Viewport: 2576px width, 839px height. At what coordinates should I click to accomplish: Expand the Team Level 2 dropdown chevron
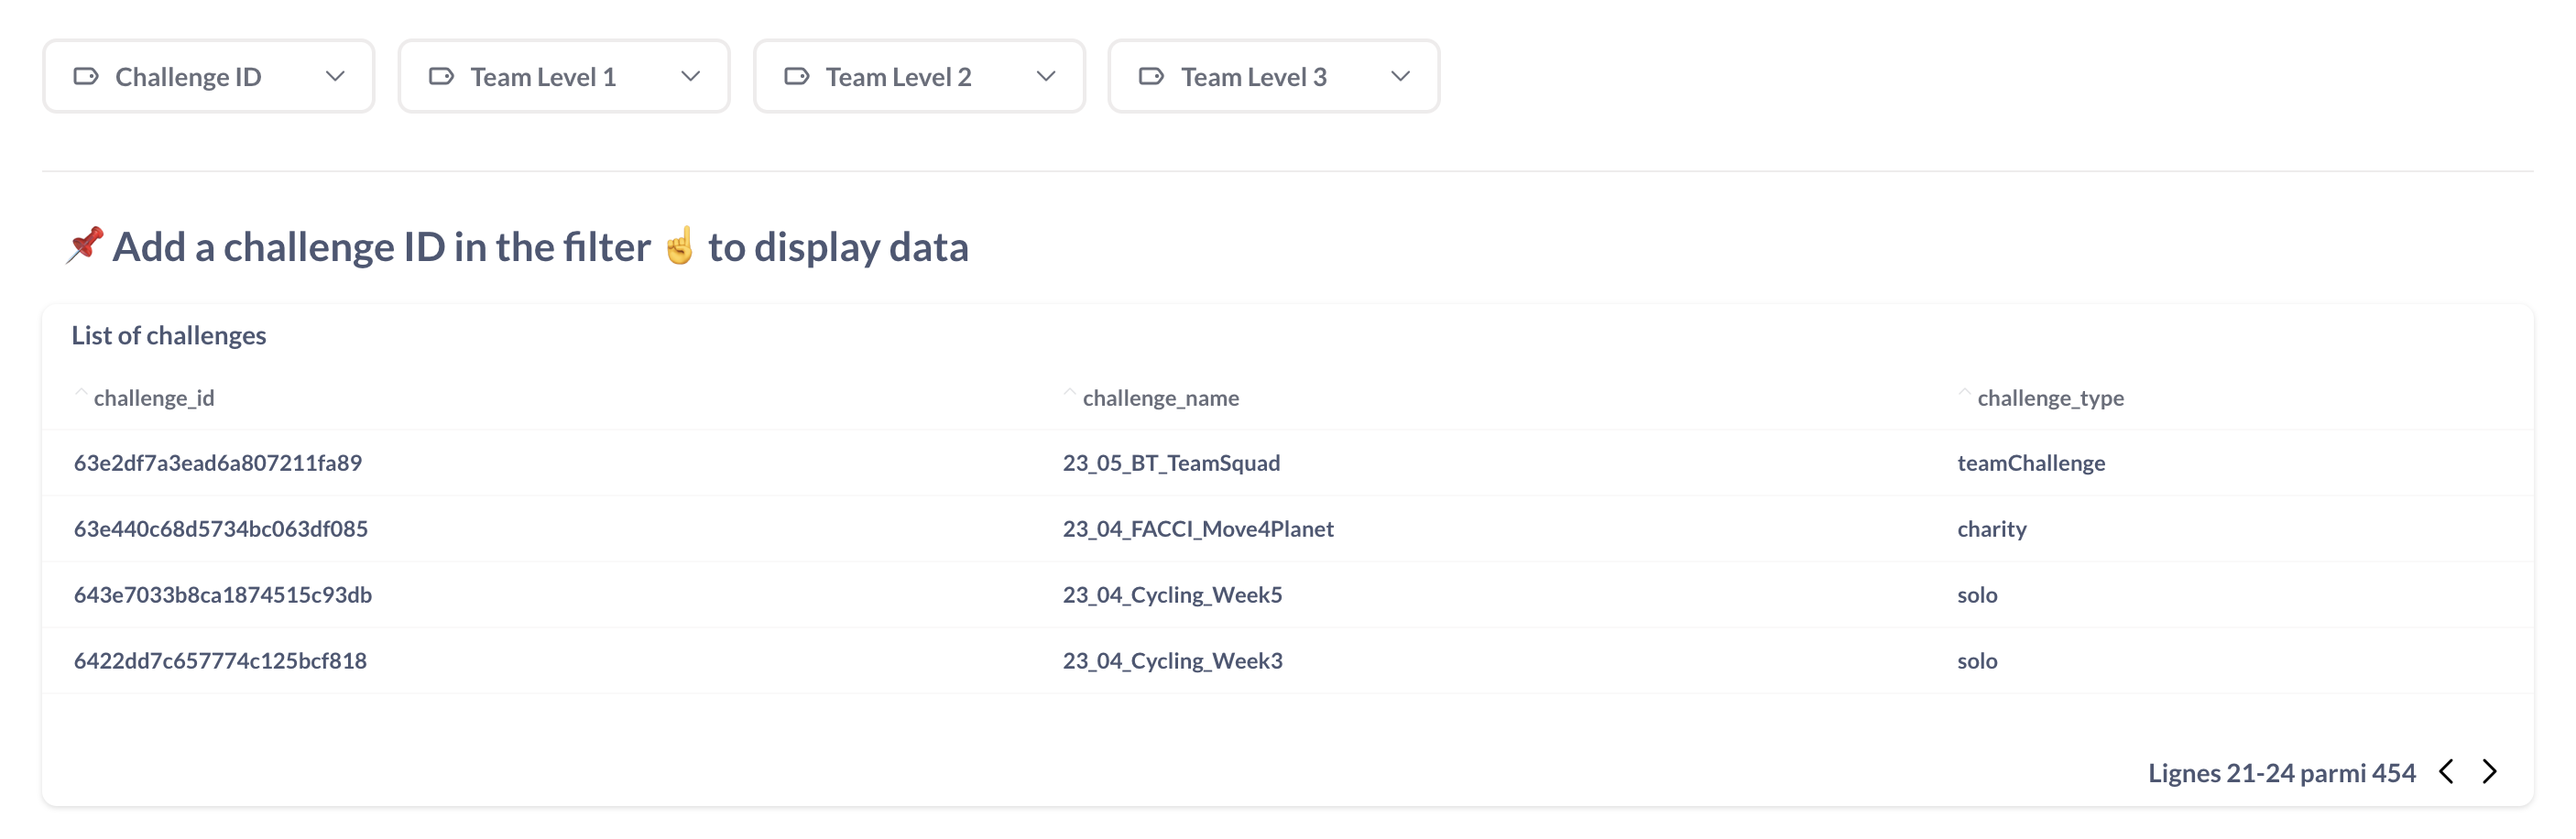1046,76
